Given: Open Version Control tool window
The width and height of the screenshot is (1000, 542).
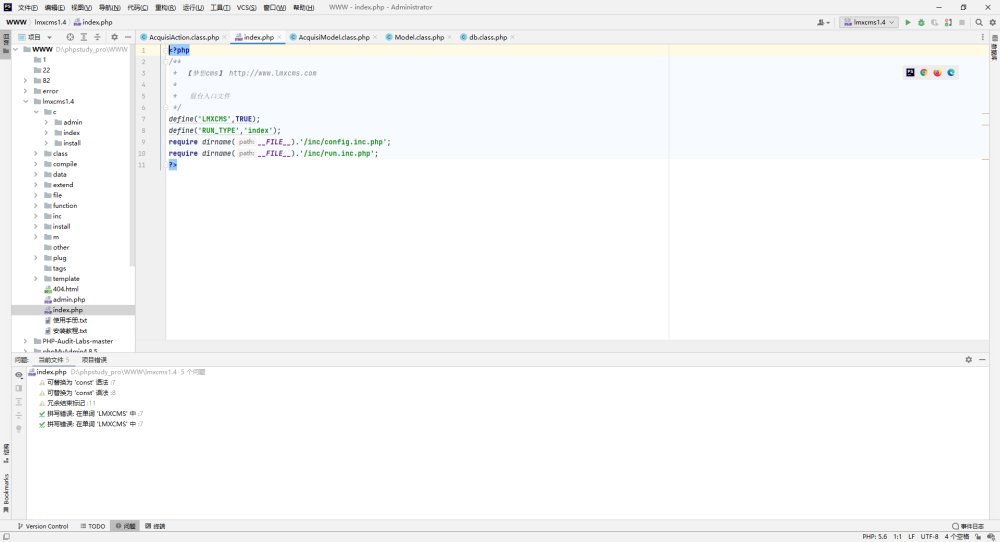Looking at the screenshot, I should tap(43, 526).
